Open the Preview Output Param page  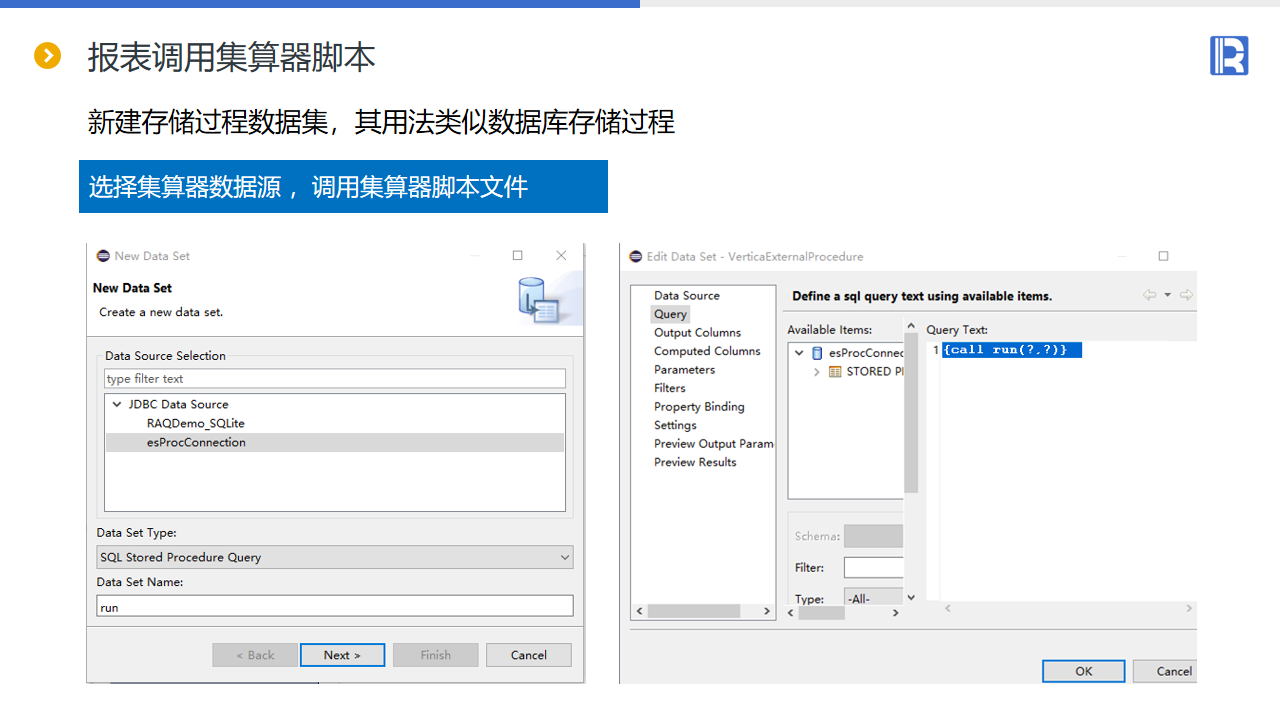click(714, 444)
